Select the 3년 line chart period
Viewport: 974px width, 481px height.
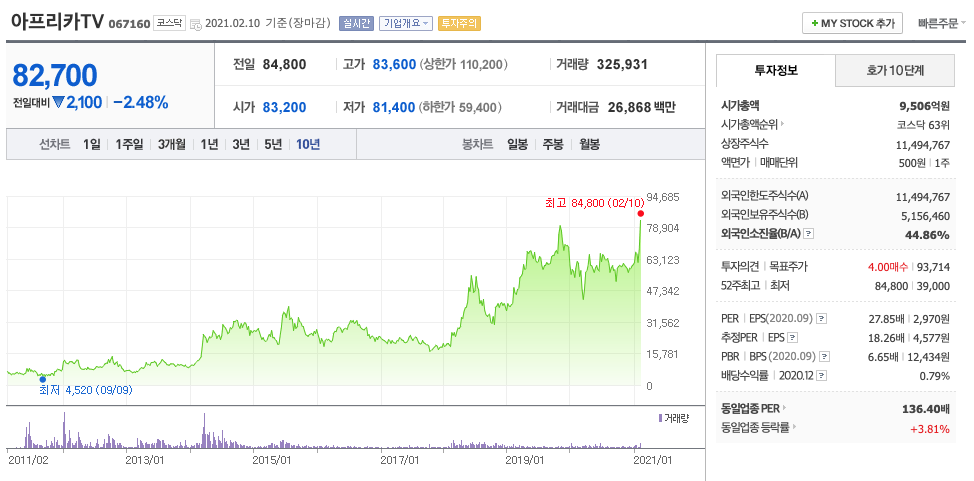tap(241, 144)
